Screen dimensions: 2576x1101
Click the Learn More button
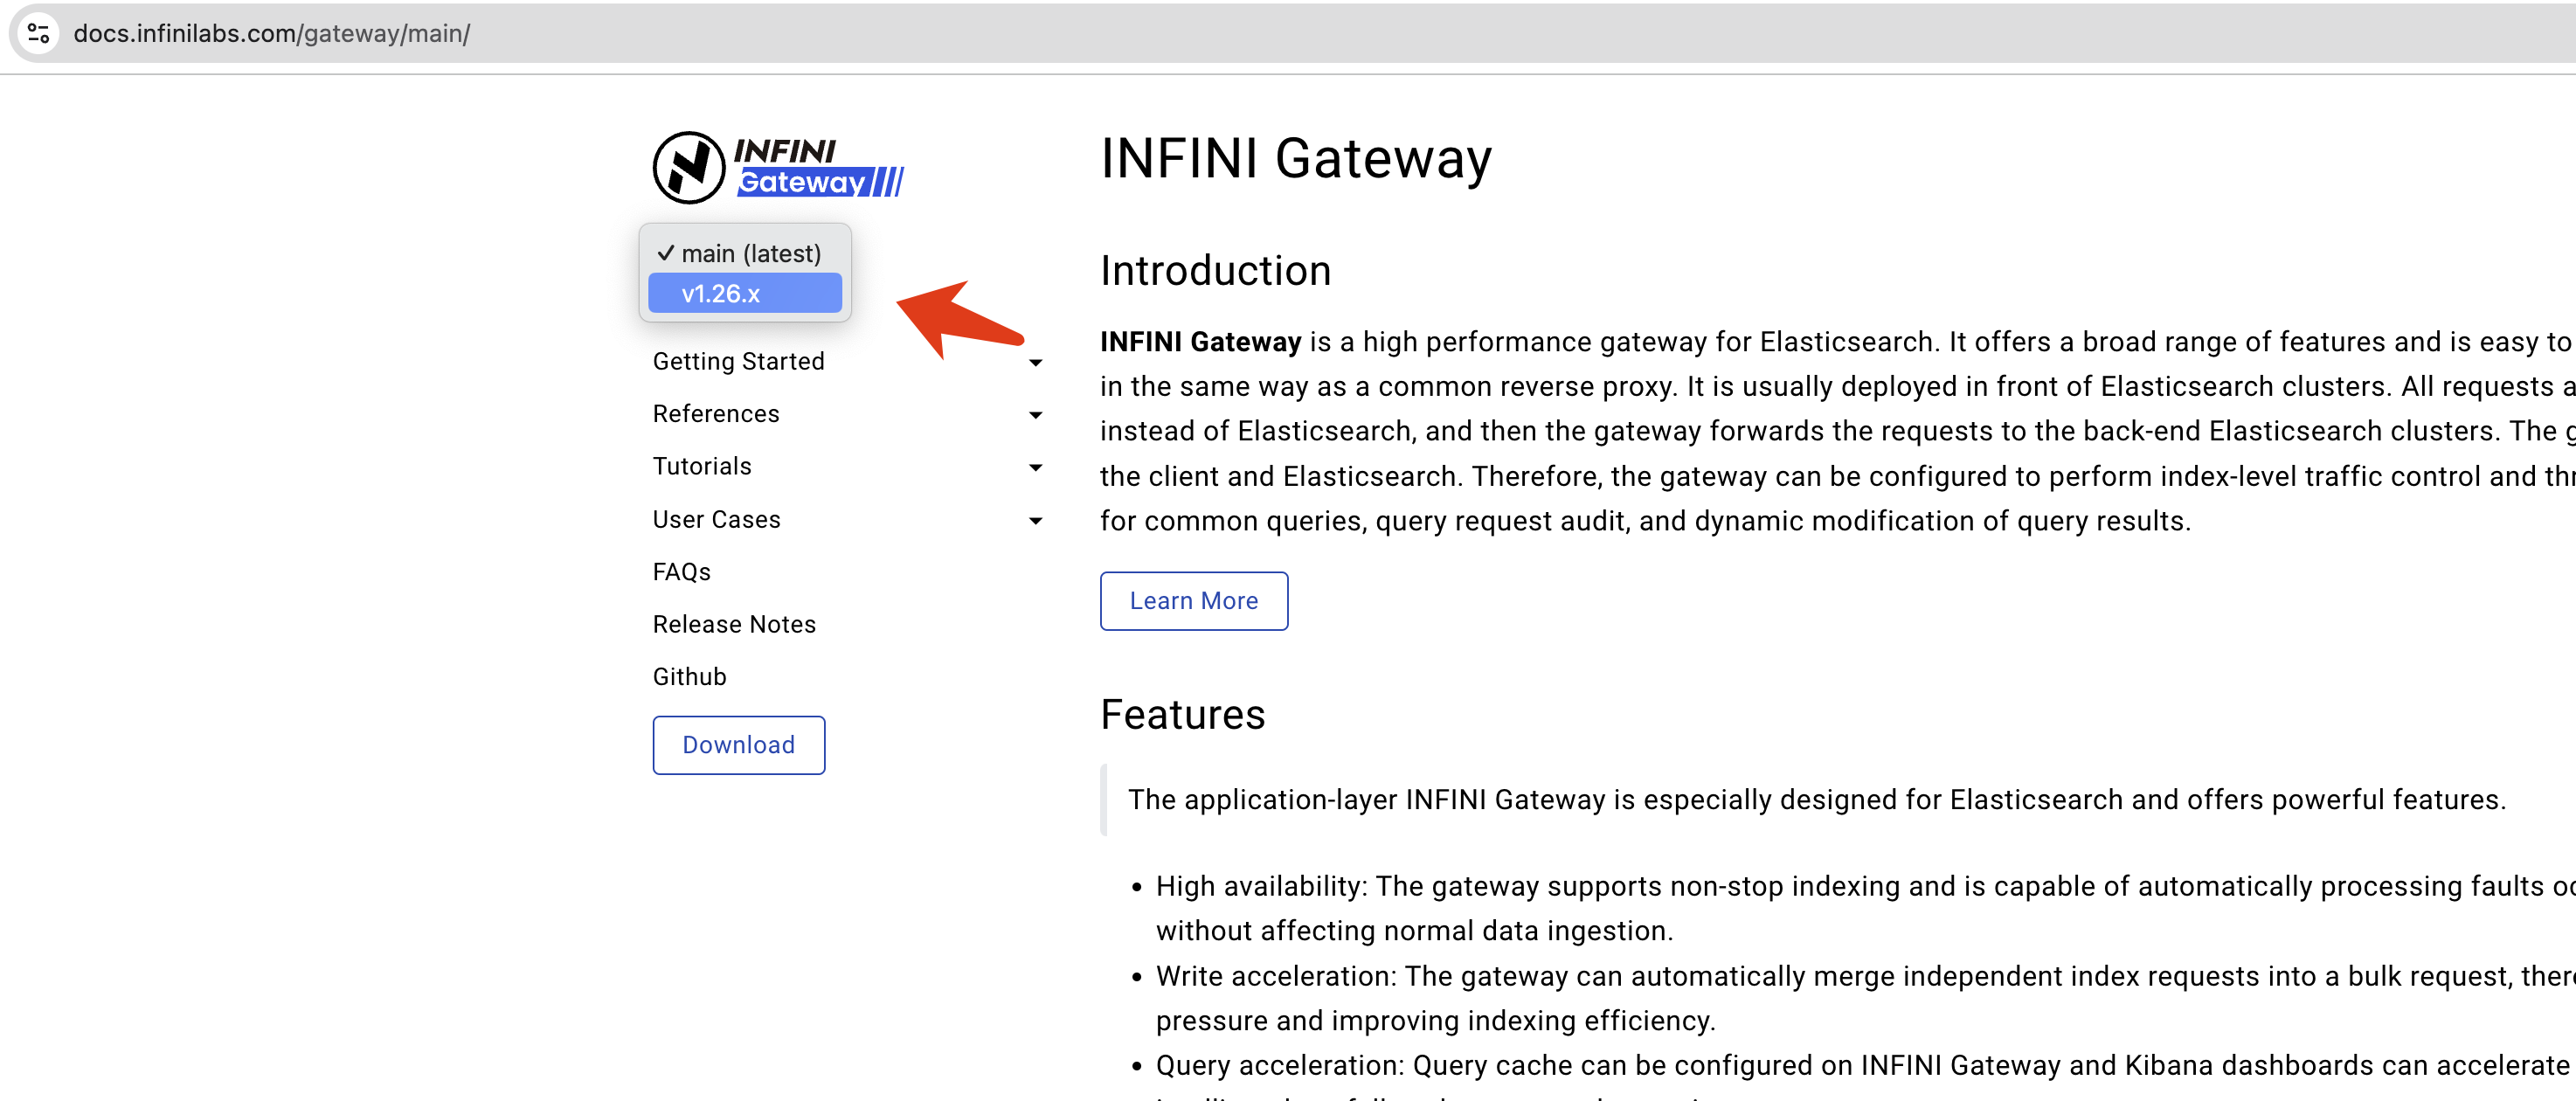click(x=1195, y=599)
